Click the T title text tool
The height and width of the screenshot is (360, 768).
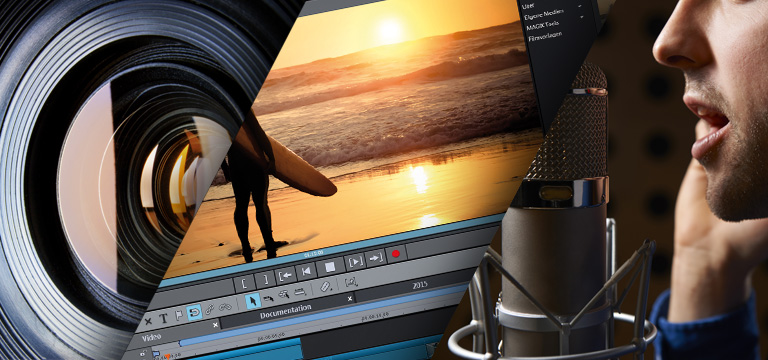164,318
